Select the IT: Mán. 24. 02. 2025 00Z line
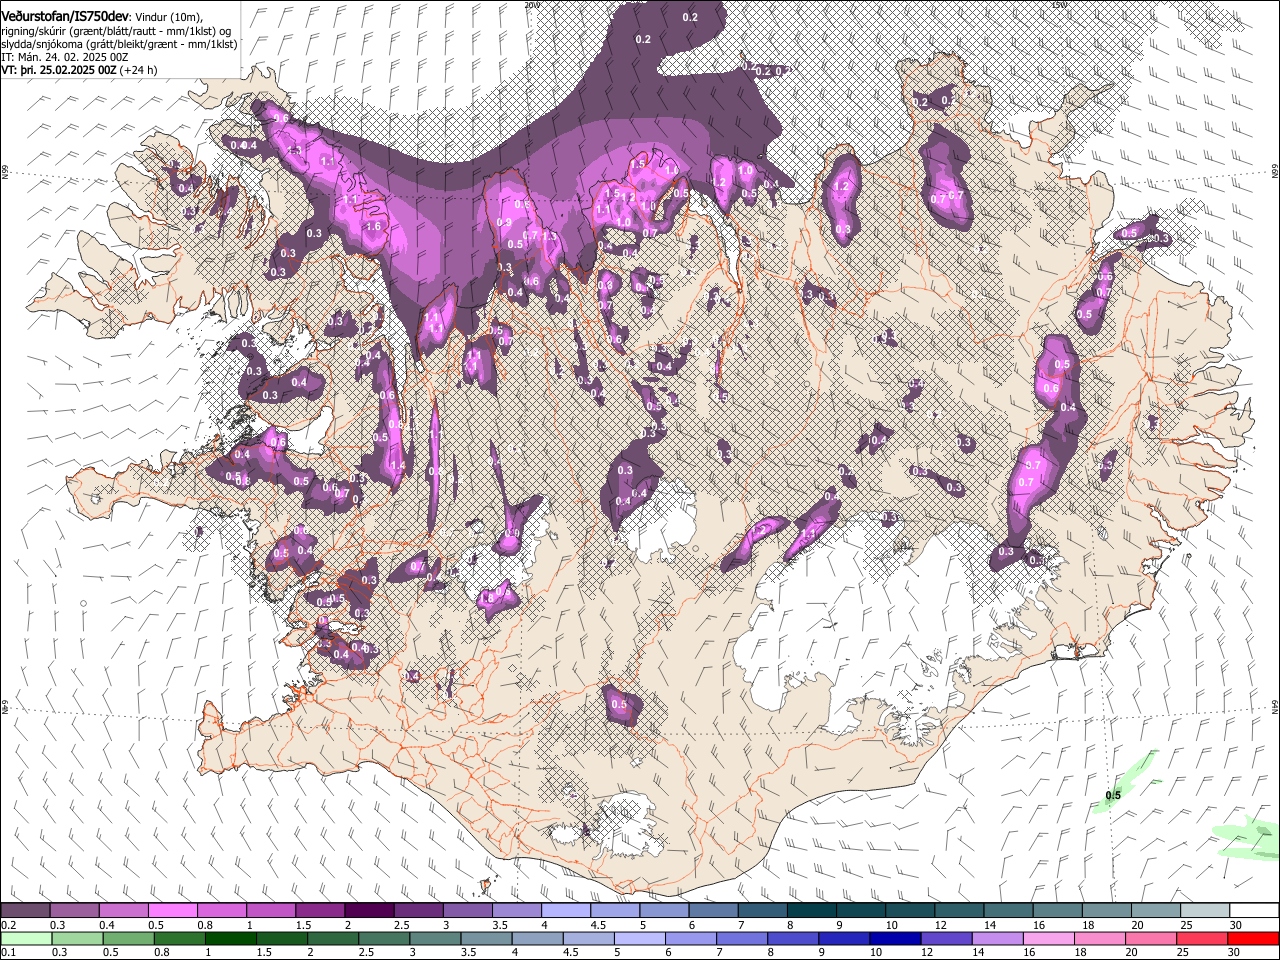This screenshot has height=960, width=1280. [65, 58]
